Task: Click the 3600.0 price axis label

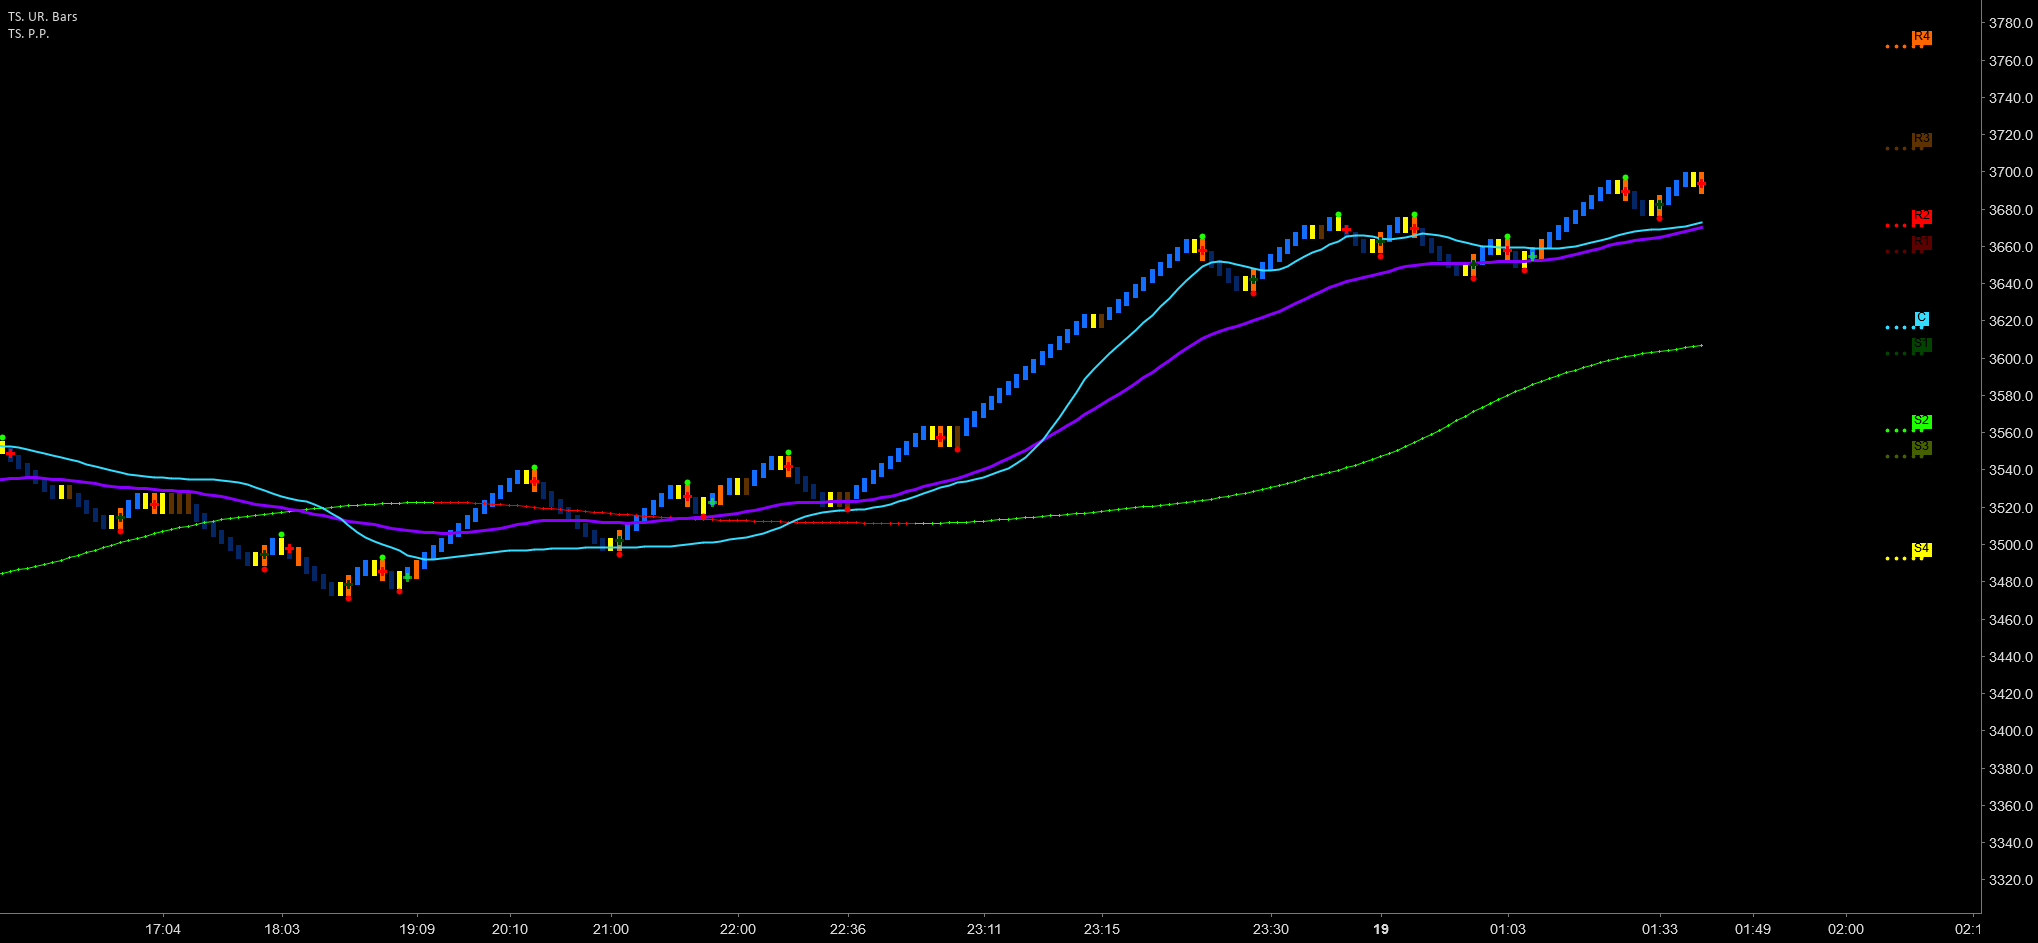Action: [x=2010, y=359]
